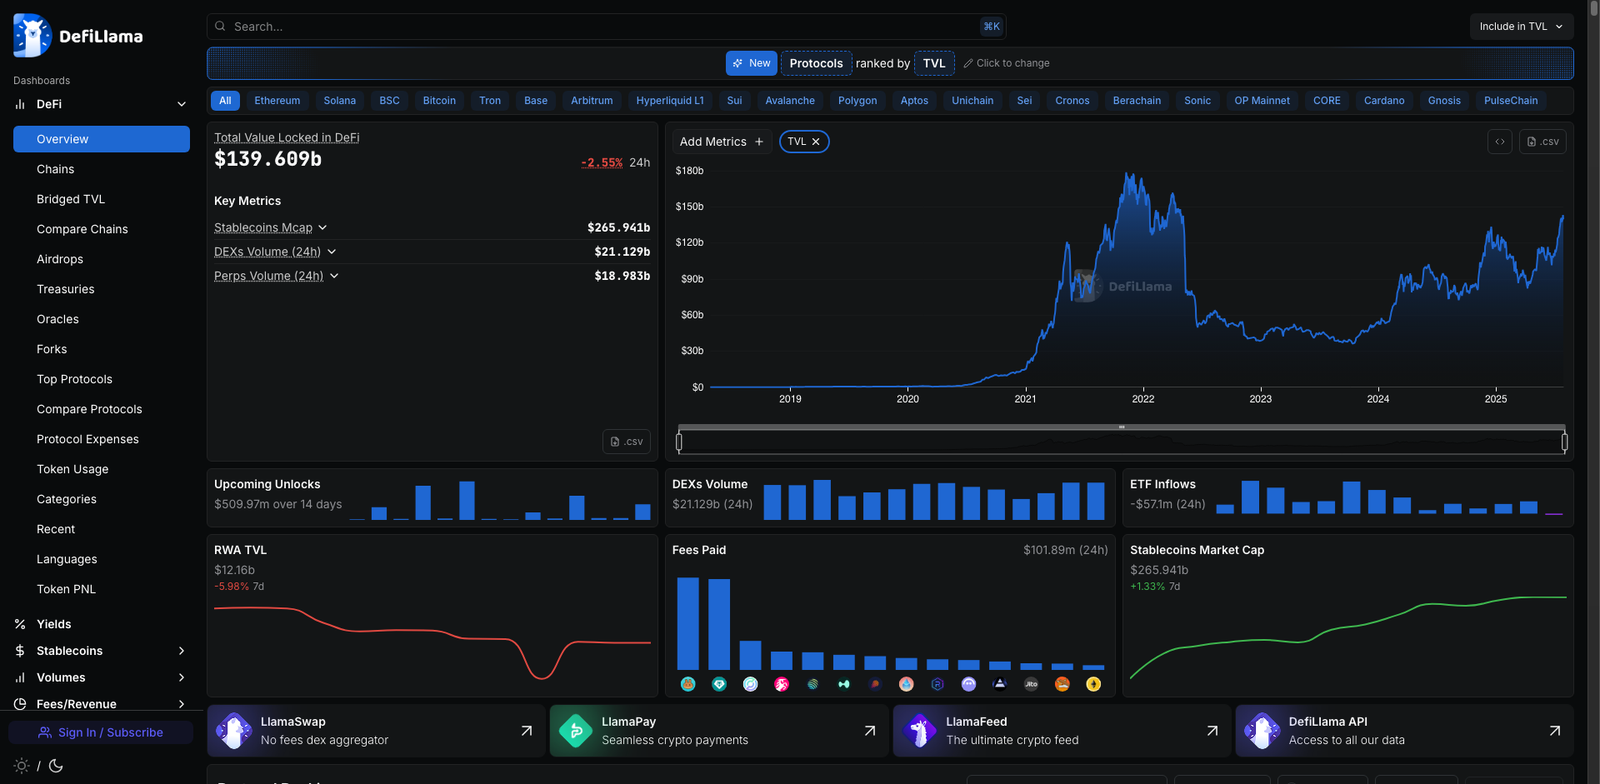This screenshot has width=1600, height=784.
Task: Expand the Fees/Revenue sidebar menu
Action: click(x=181, y=704)
